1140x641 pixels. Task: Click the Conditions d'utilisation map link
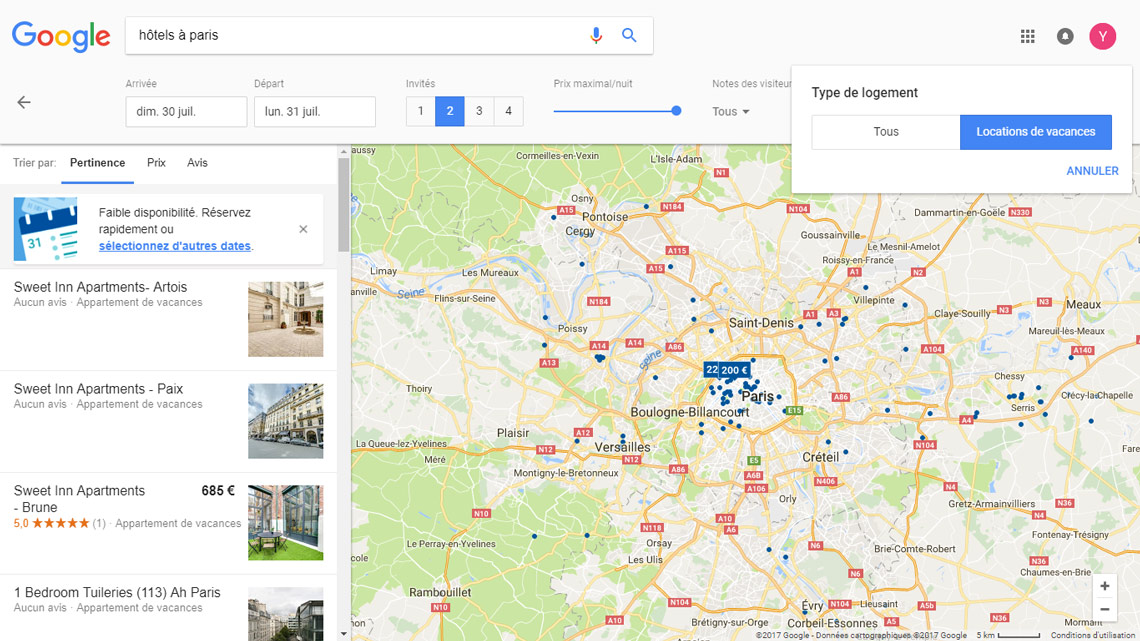[x=1093, y=635]
